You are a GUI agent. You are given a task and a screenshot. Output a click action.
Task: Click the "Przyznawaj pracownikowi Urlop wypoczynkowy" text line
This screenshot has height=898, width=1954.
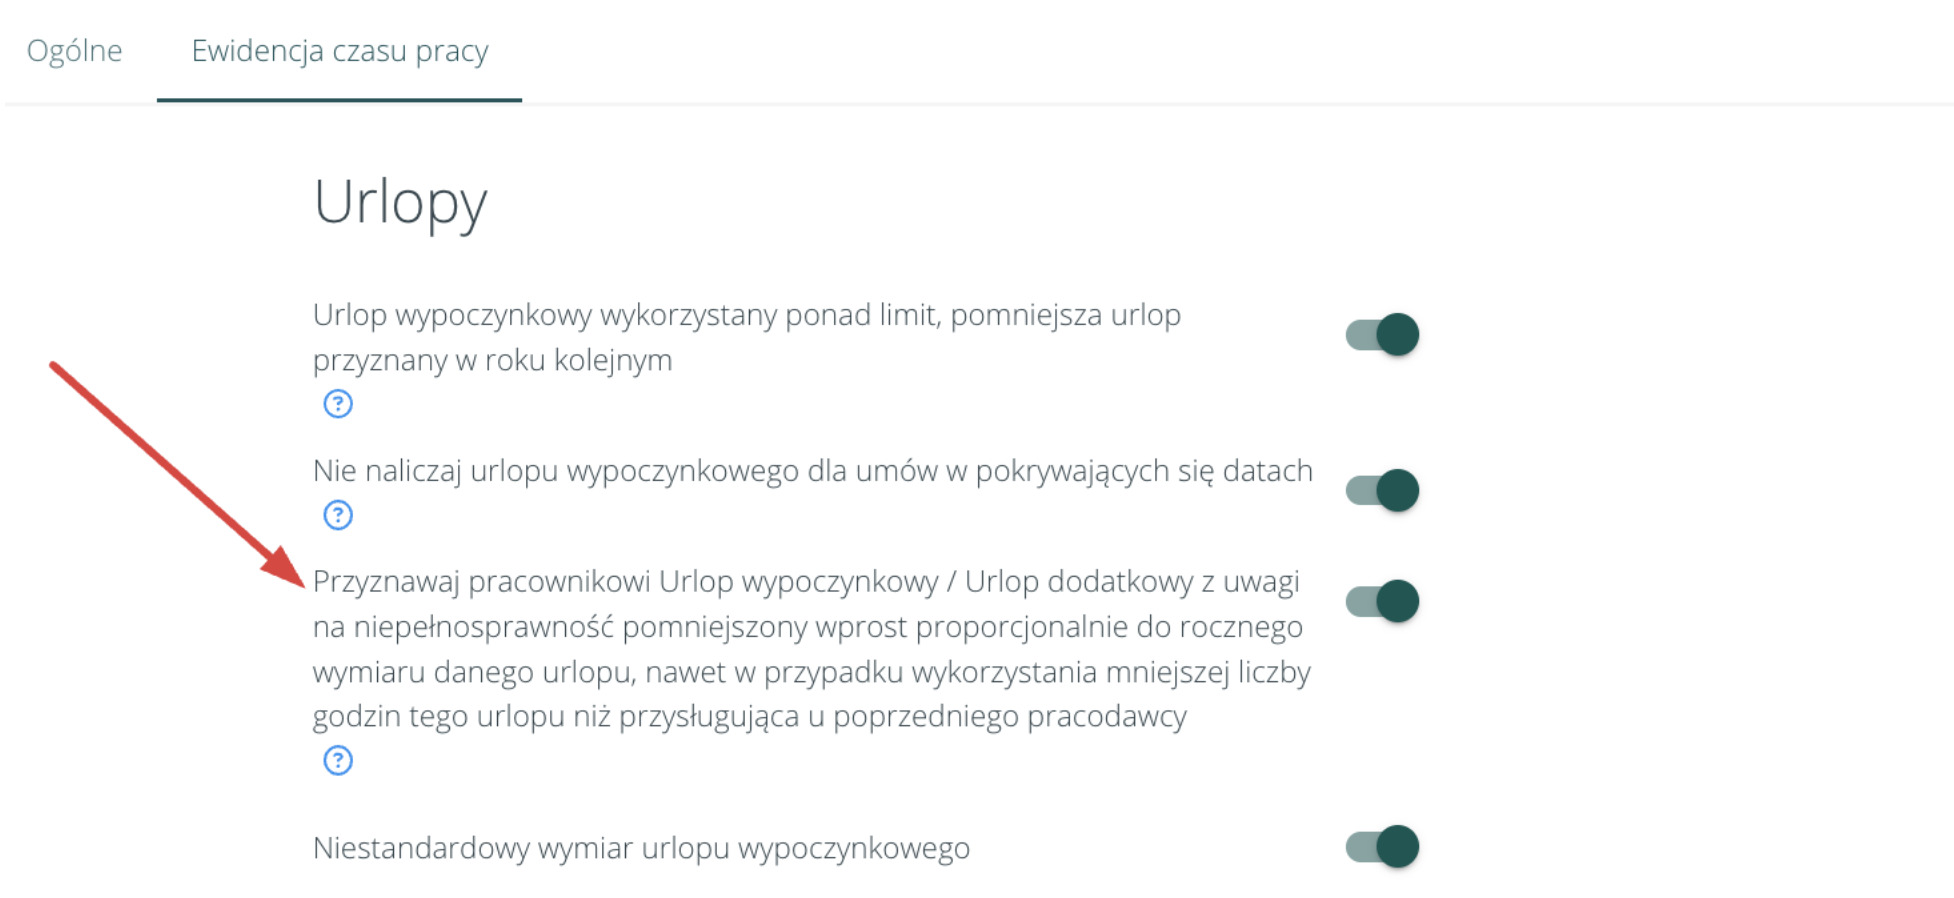click(x=805, y=582)
